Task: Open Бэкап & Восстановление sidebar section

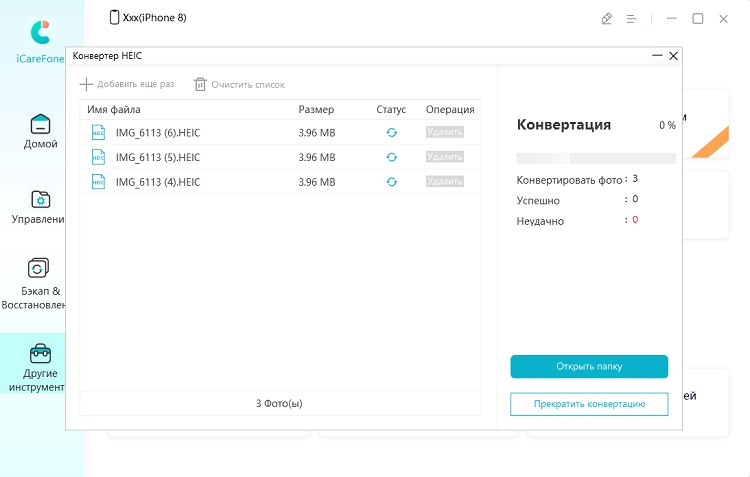Action: coord(33,284)
